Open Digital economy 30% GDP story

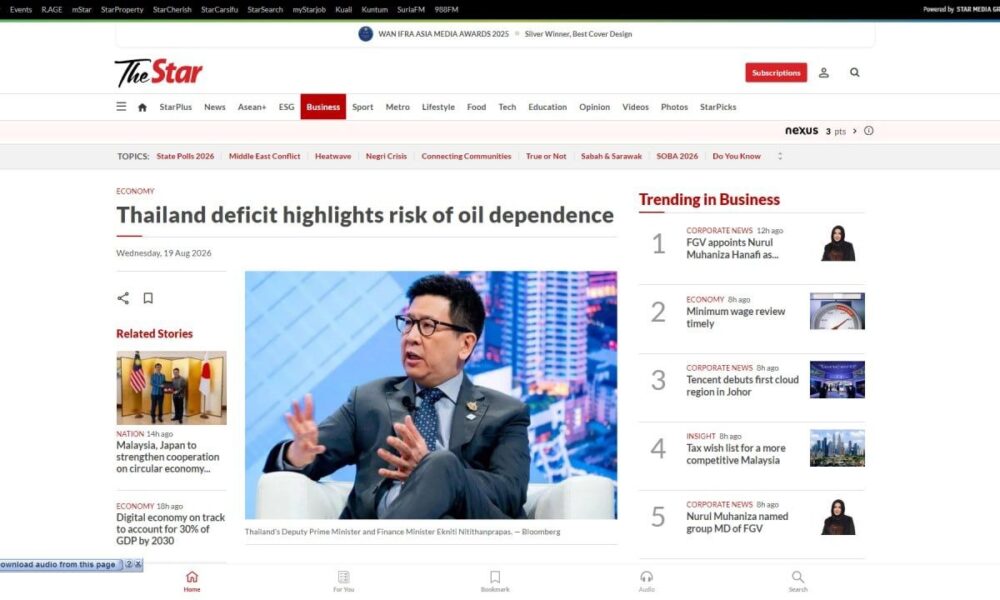[170, 529]
